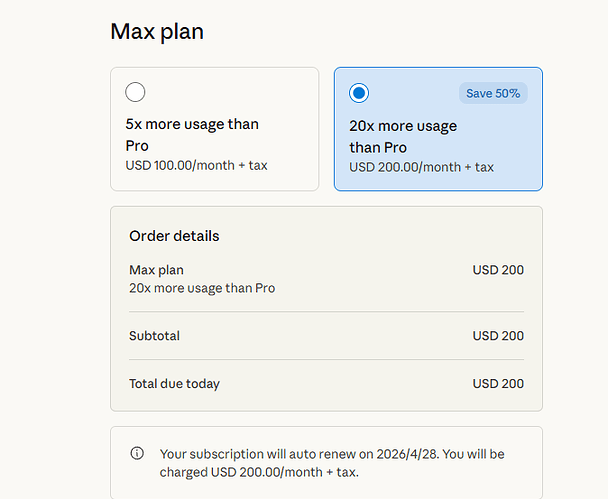This screenshot has height=499, width=608.
Task: Click the Total due today label
Action: [x=174, y=384]
